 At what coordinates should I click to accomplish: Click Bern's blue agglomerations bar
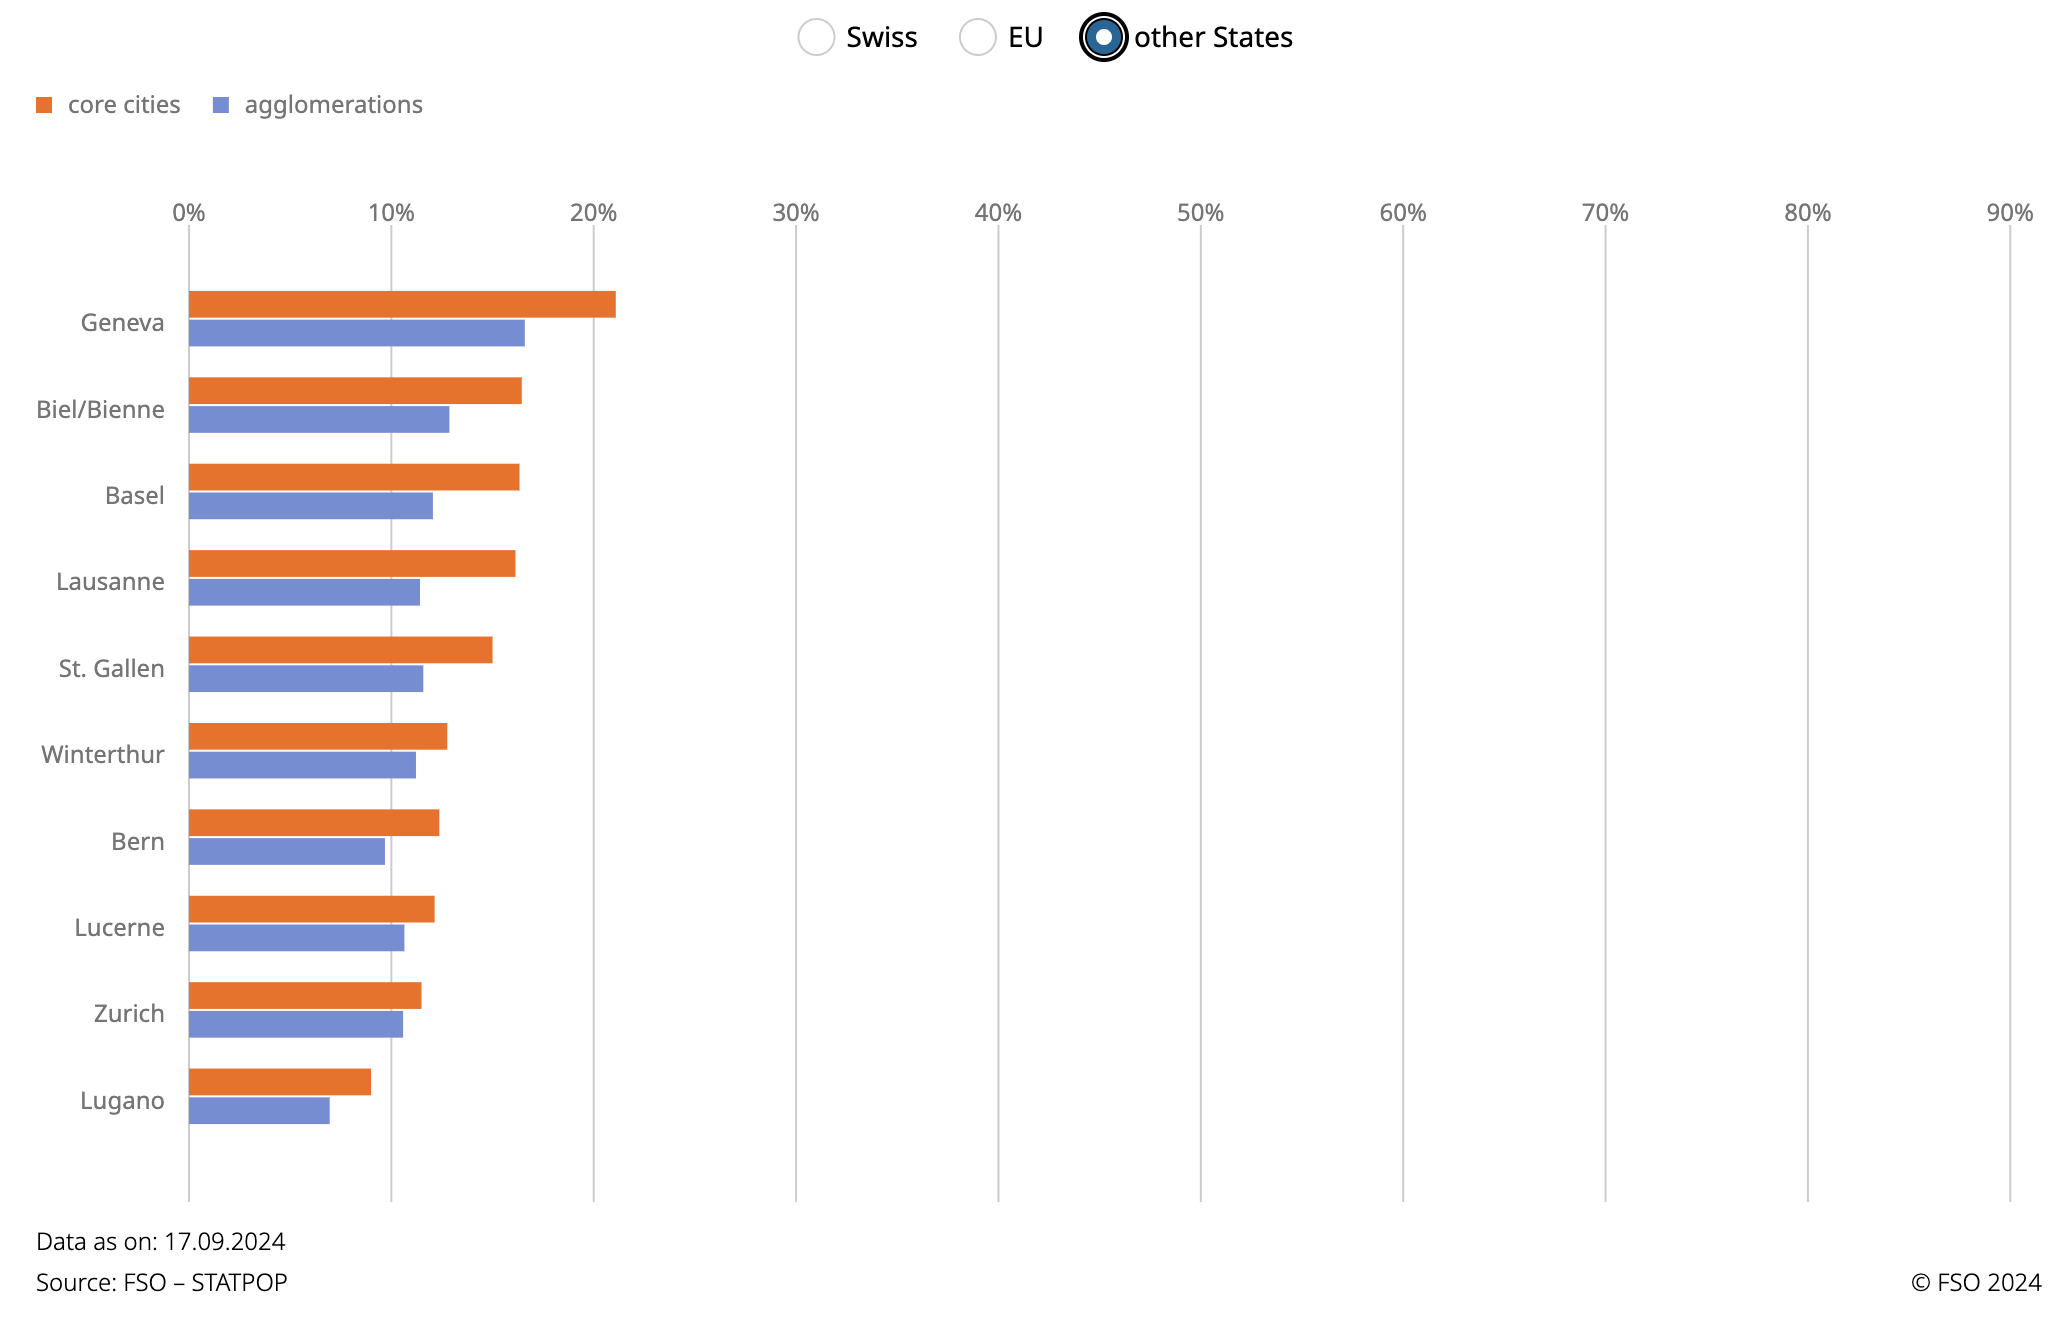pos(286,852)
